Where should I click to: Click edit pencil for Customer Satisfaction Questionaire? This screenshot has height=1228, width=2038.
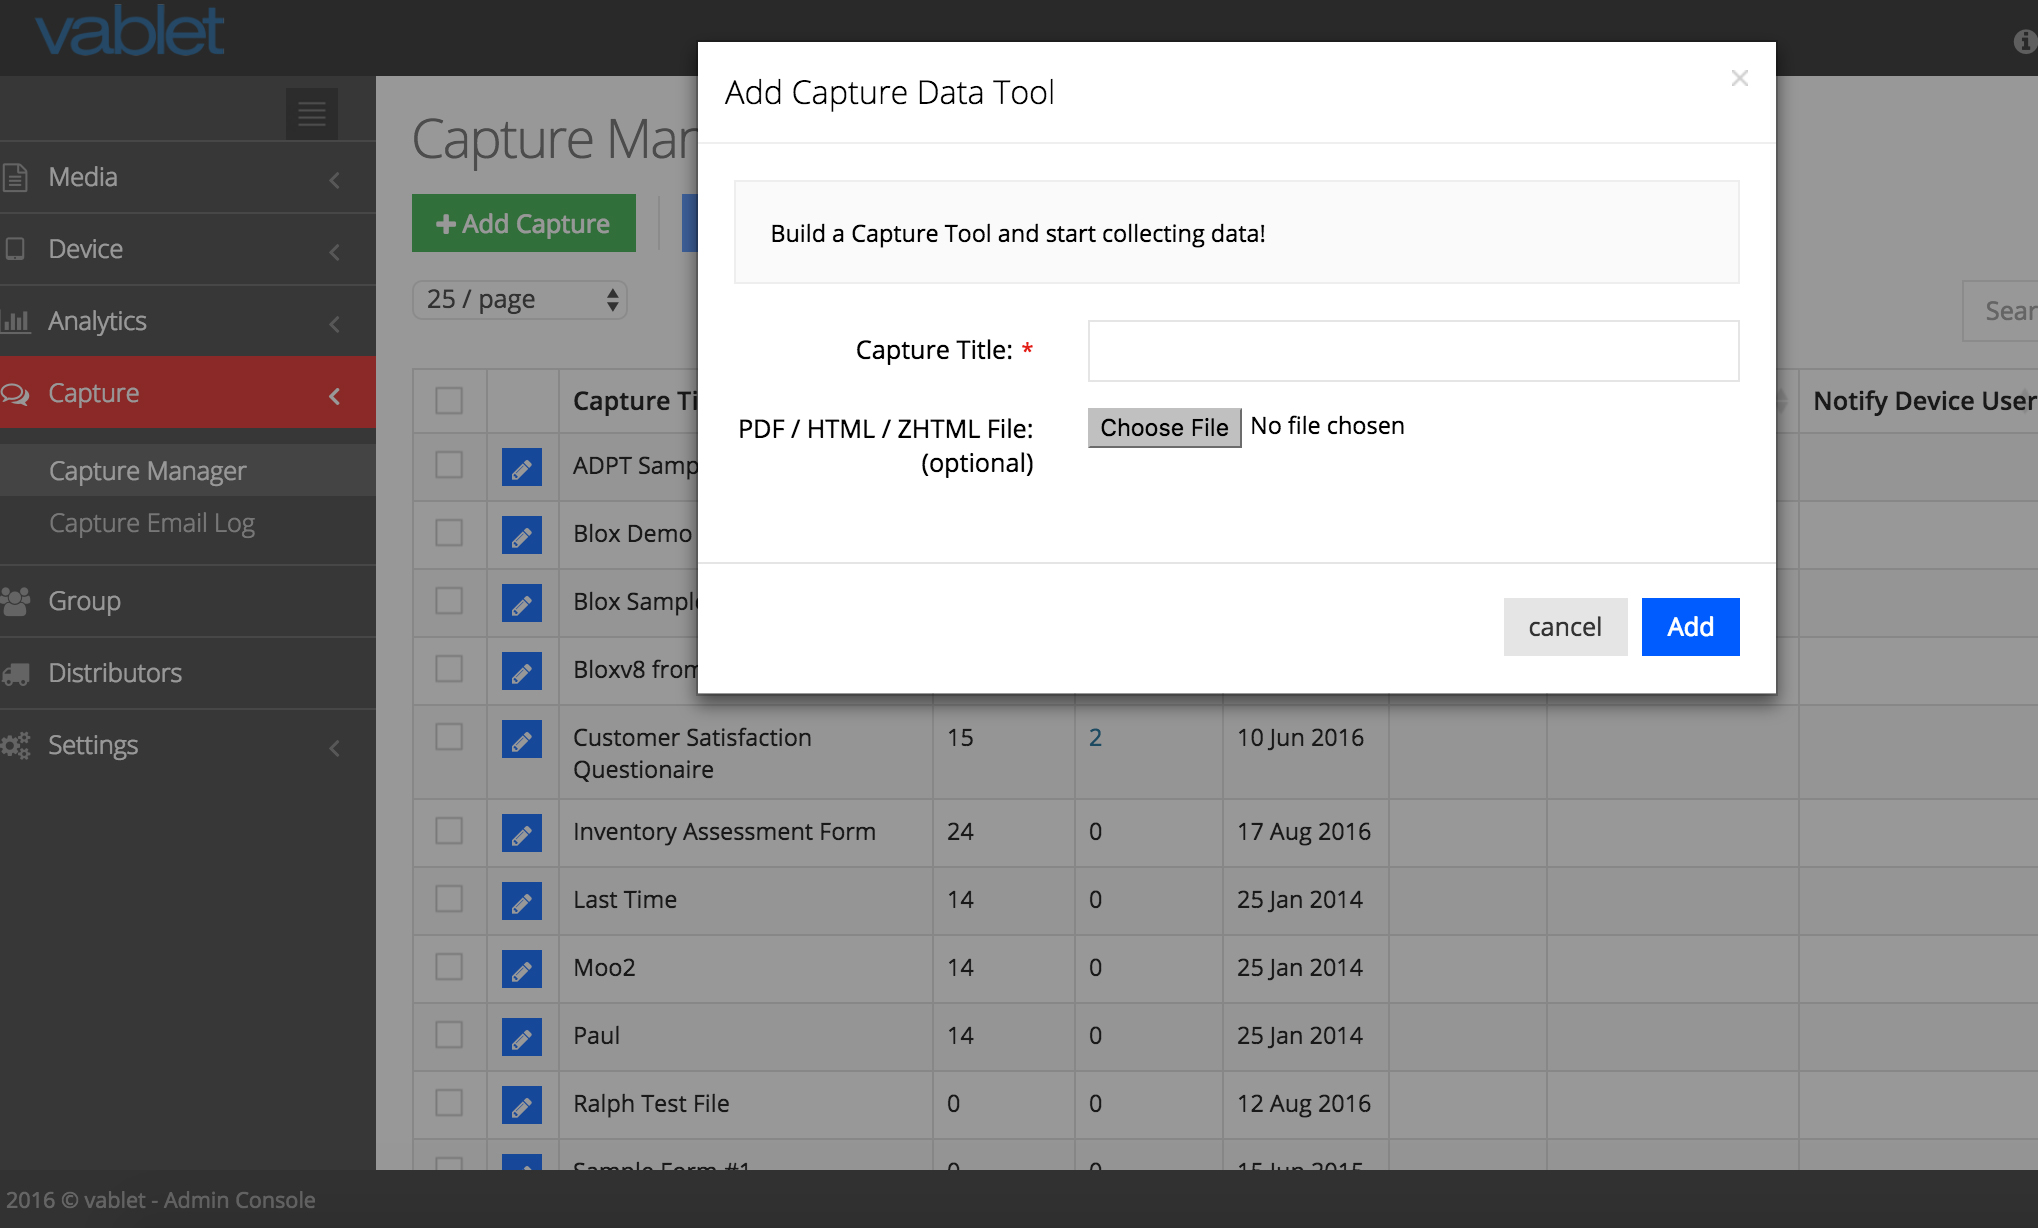[521, 739]
